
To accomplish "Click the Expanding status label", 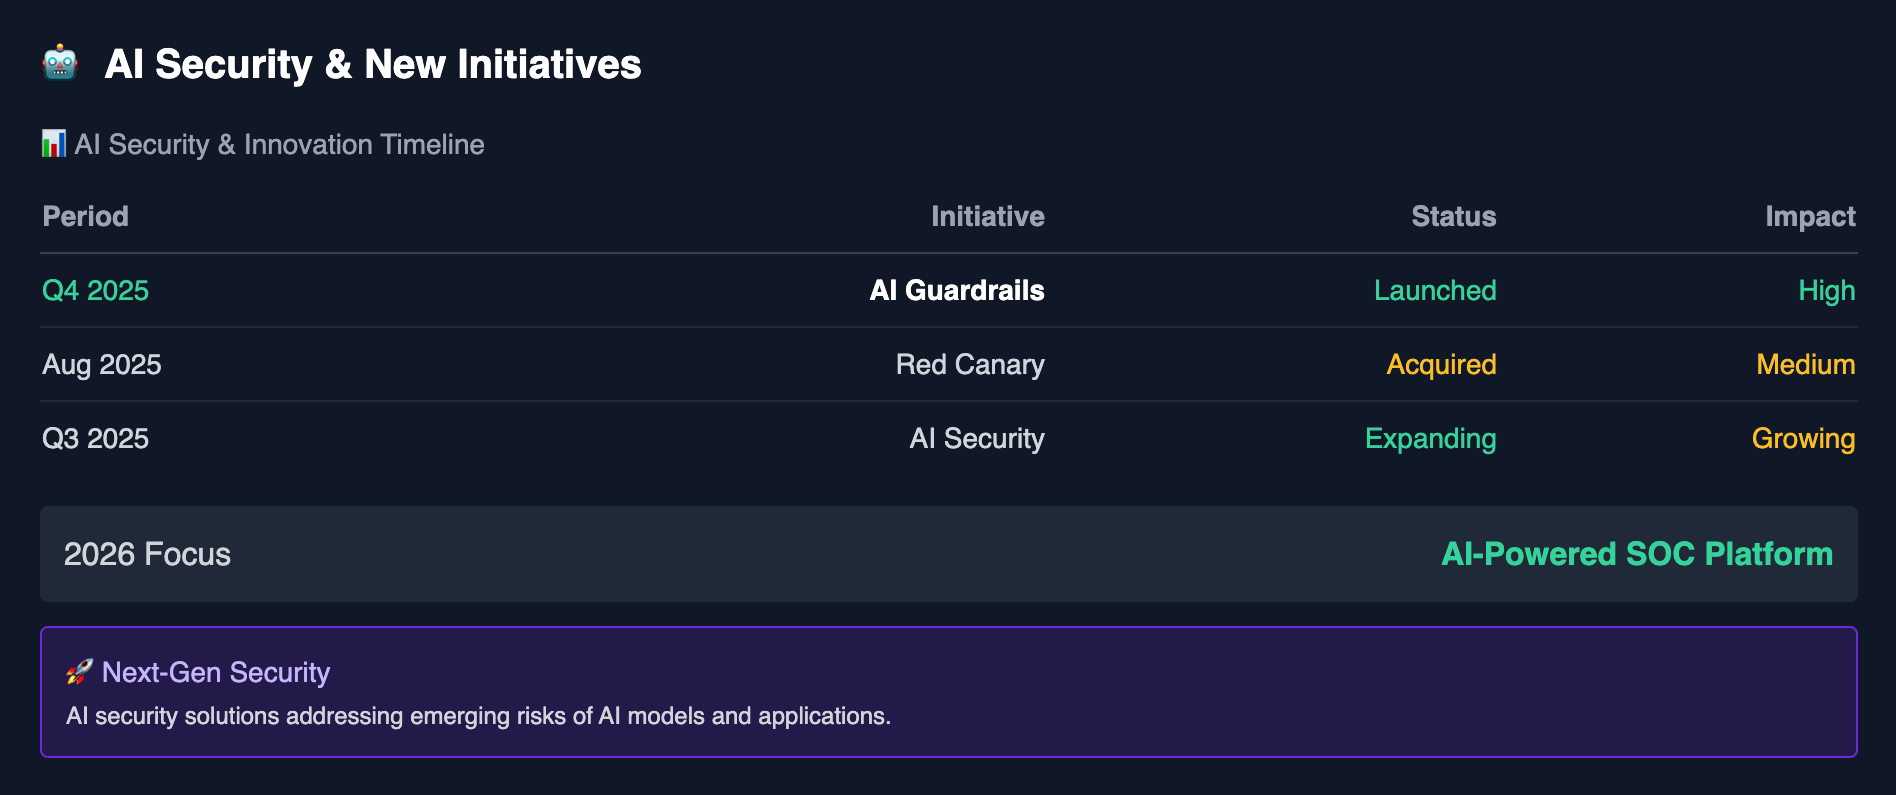I will [1431, 438].
